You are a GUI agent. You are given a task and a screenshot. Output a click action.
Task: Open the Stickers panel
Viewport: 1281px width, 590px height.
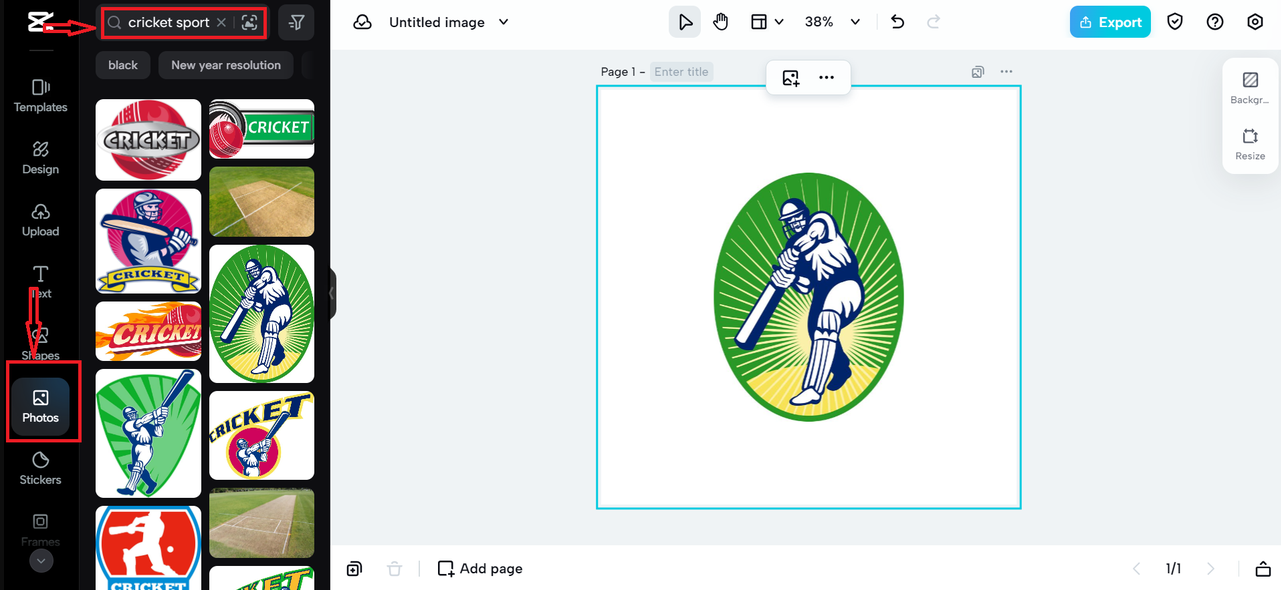(40, 468)
